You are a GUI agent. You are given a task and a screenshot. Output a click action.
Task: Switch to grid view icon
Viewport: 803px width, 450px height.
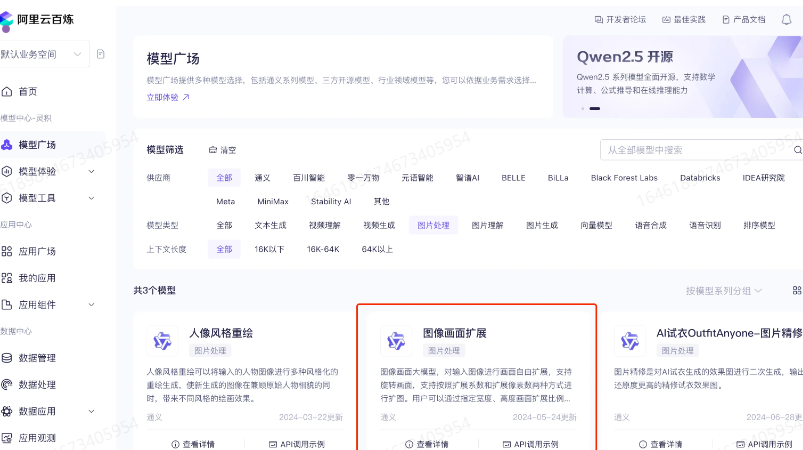tap(797, 290)
